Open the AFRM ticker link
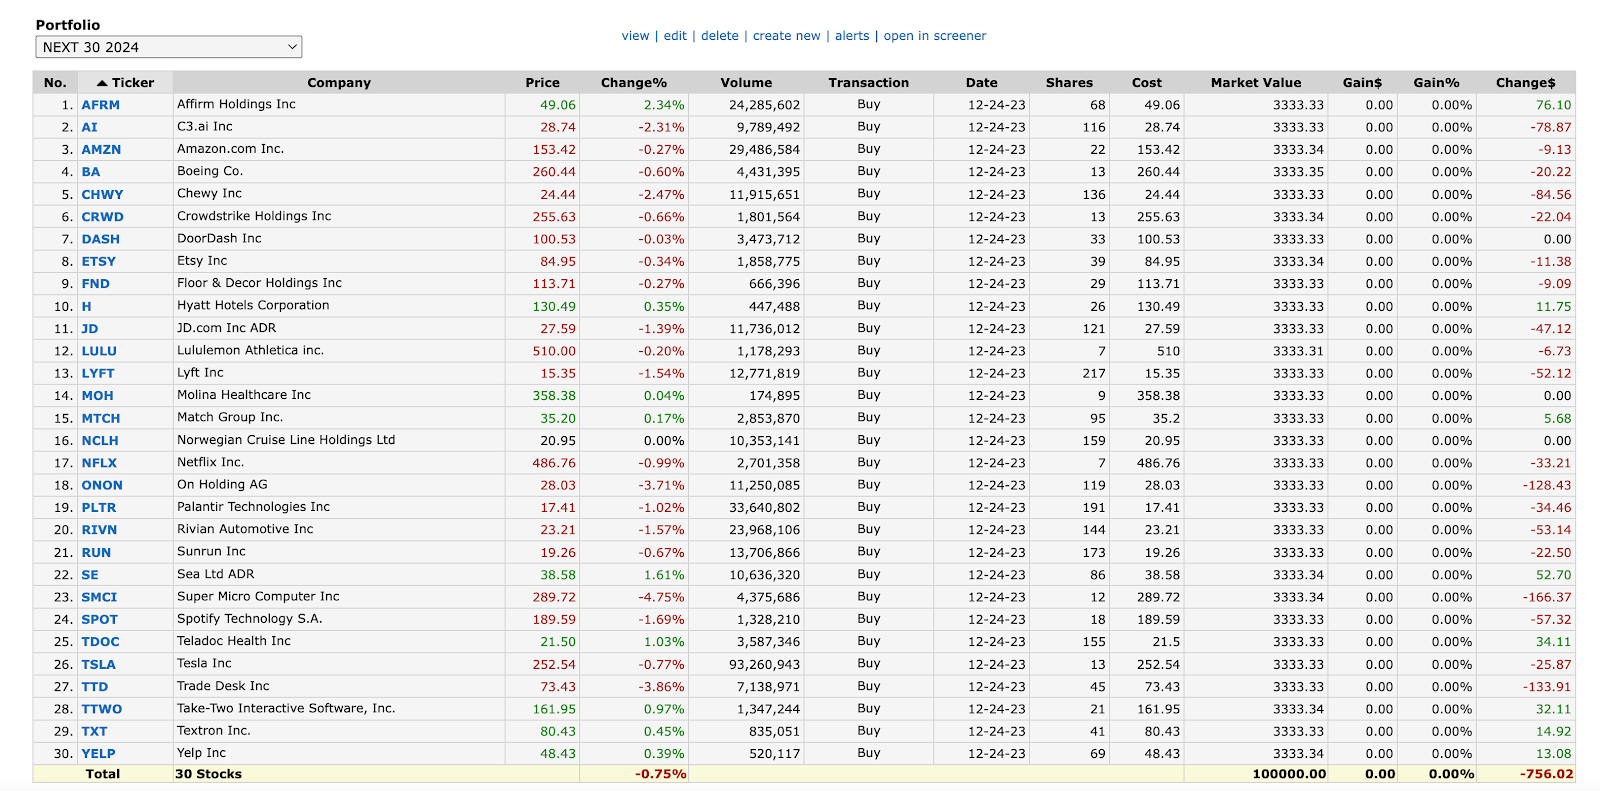This screenshot has width=1600, height=791. point(100,105)
